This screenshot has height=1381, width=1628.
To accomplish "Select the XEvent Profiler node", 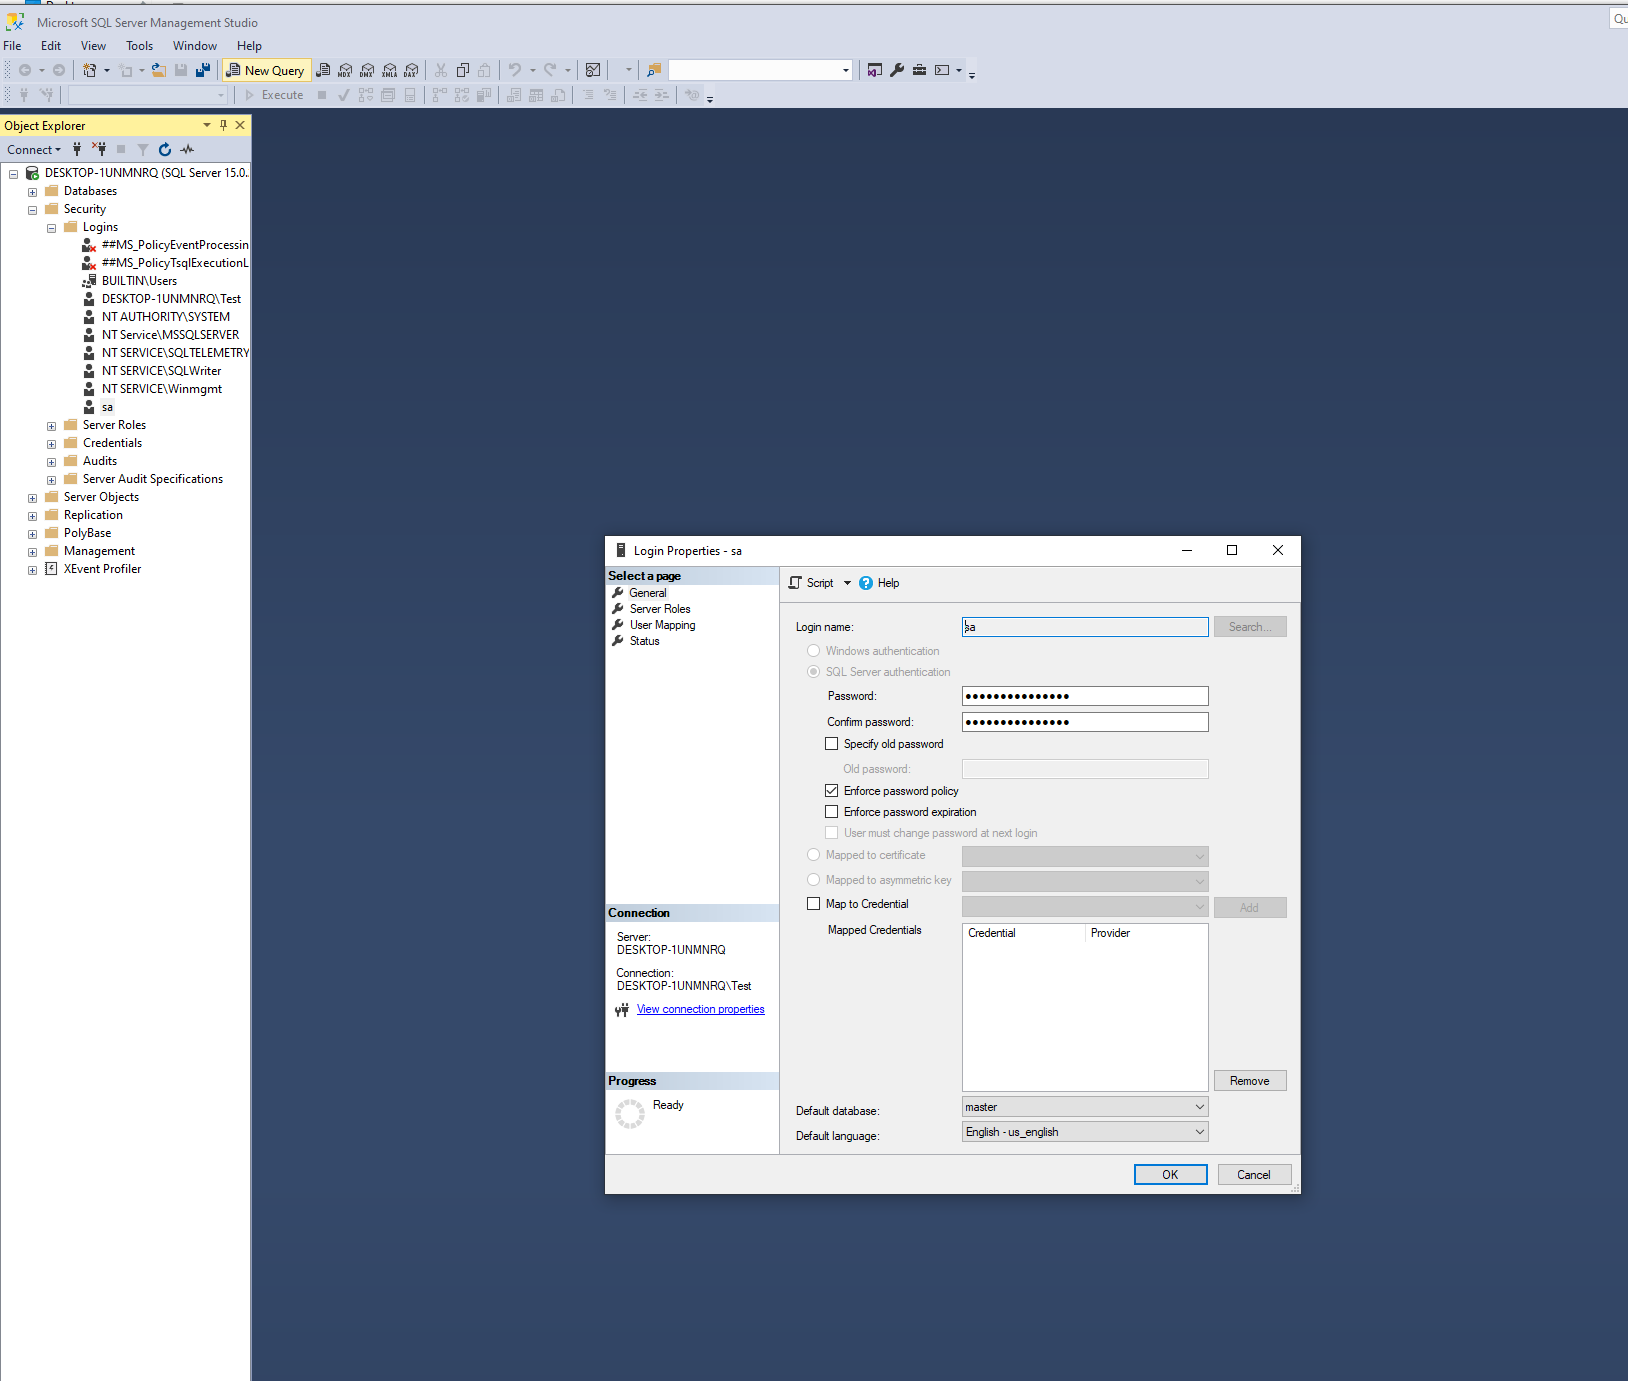I will pos(102,569).
